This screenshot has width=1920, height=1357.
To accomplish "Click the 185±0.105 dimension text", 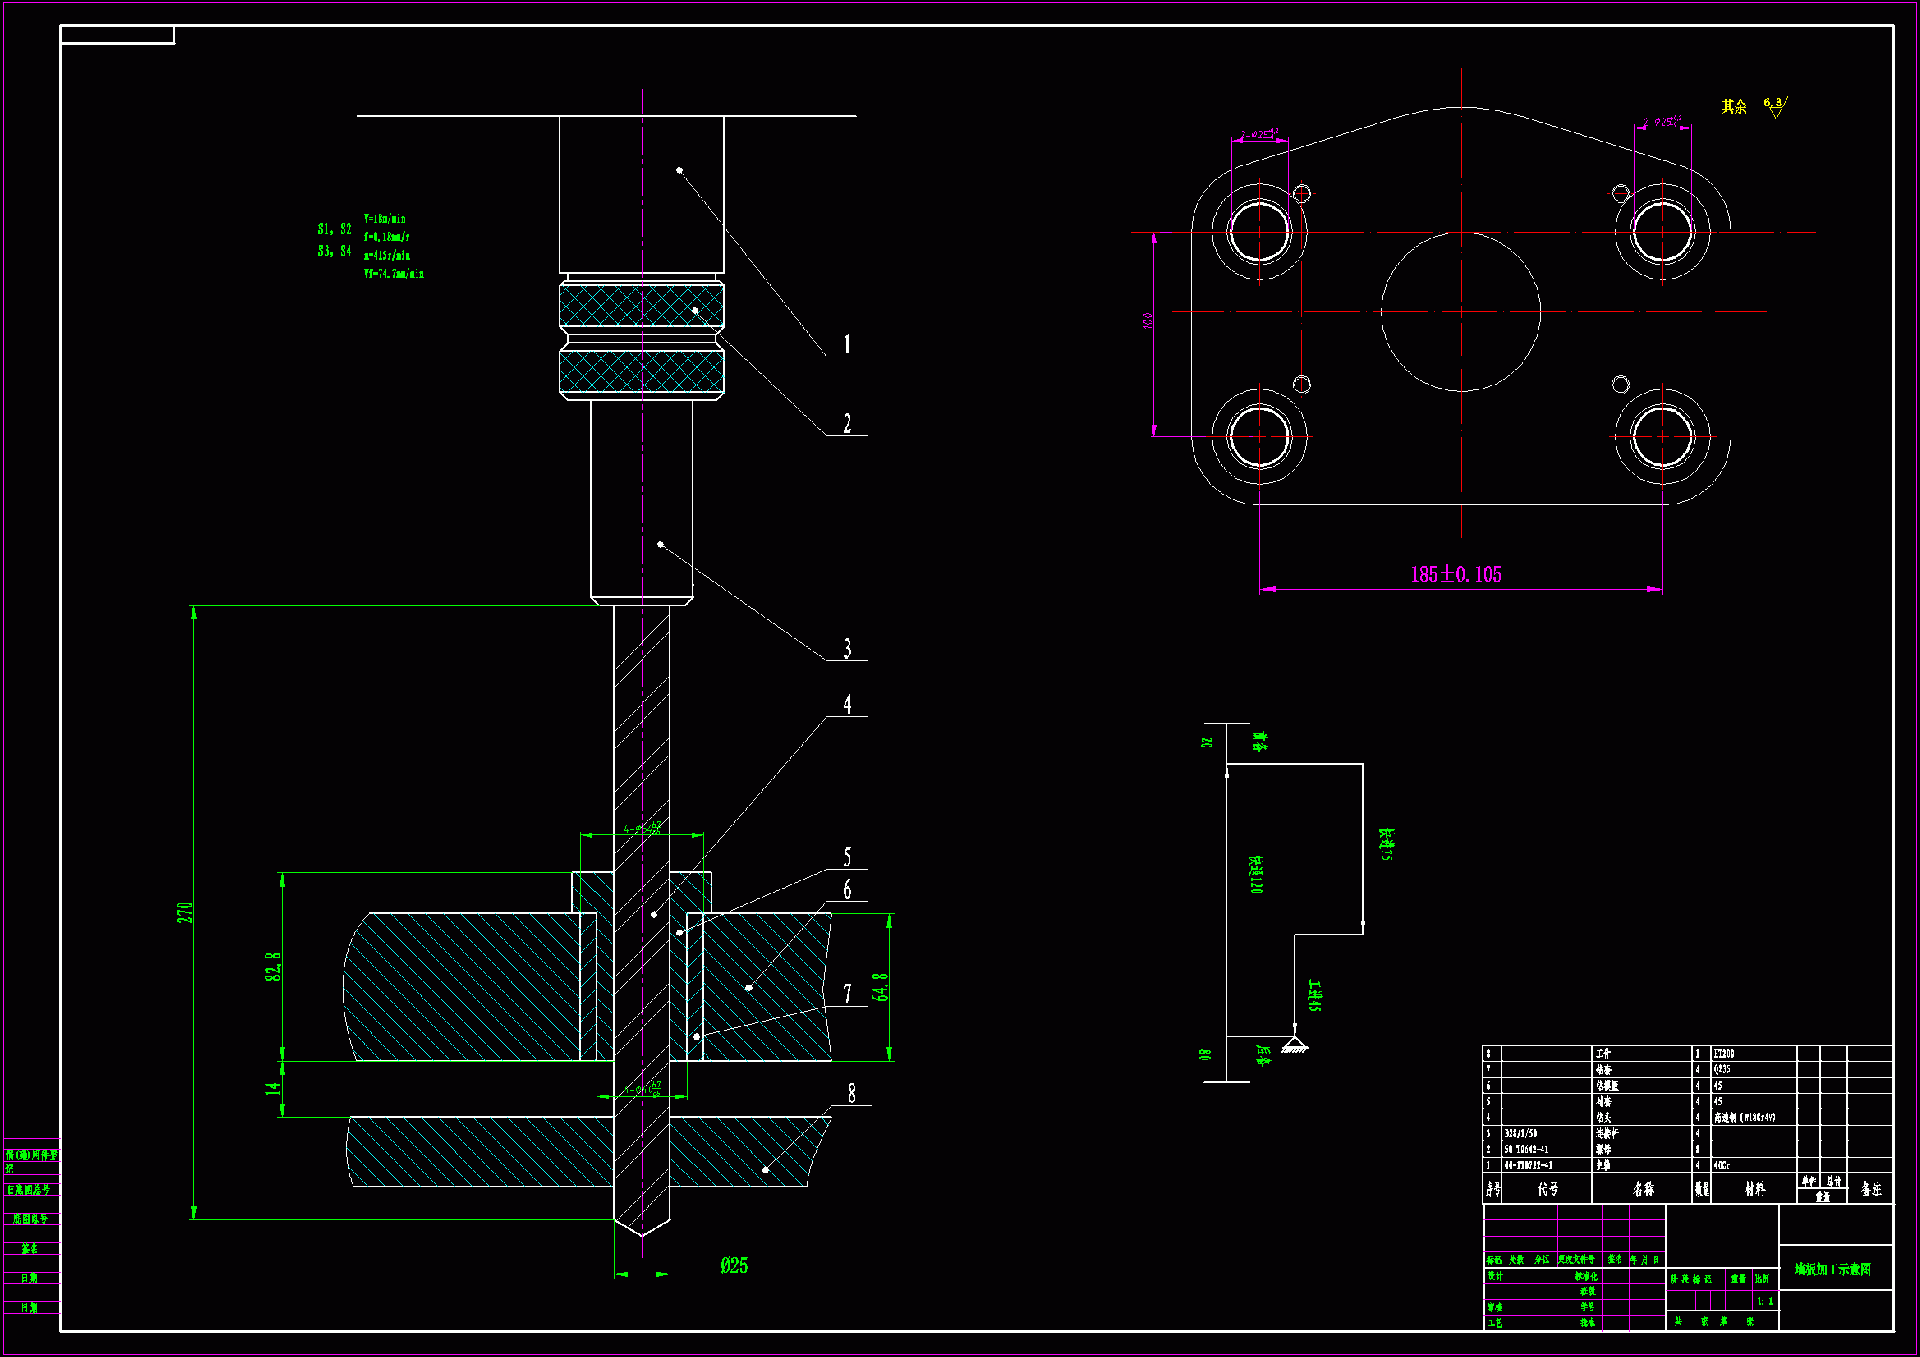I will click(1455, 575).
